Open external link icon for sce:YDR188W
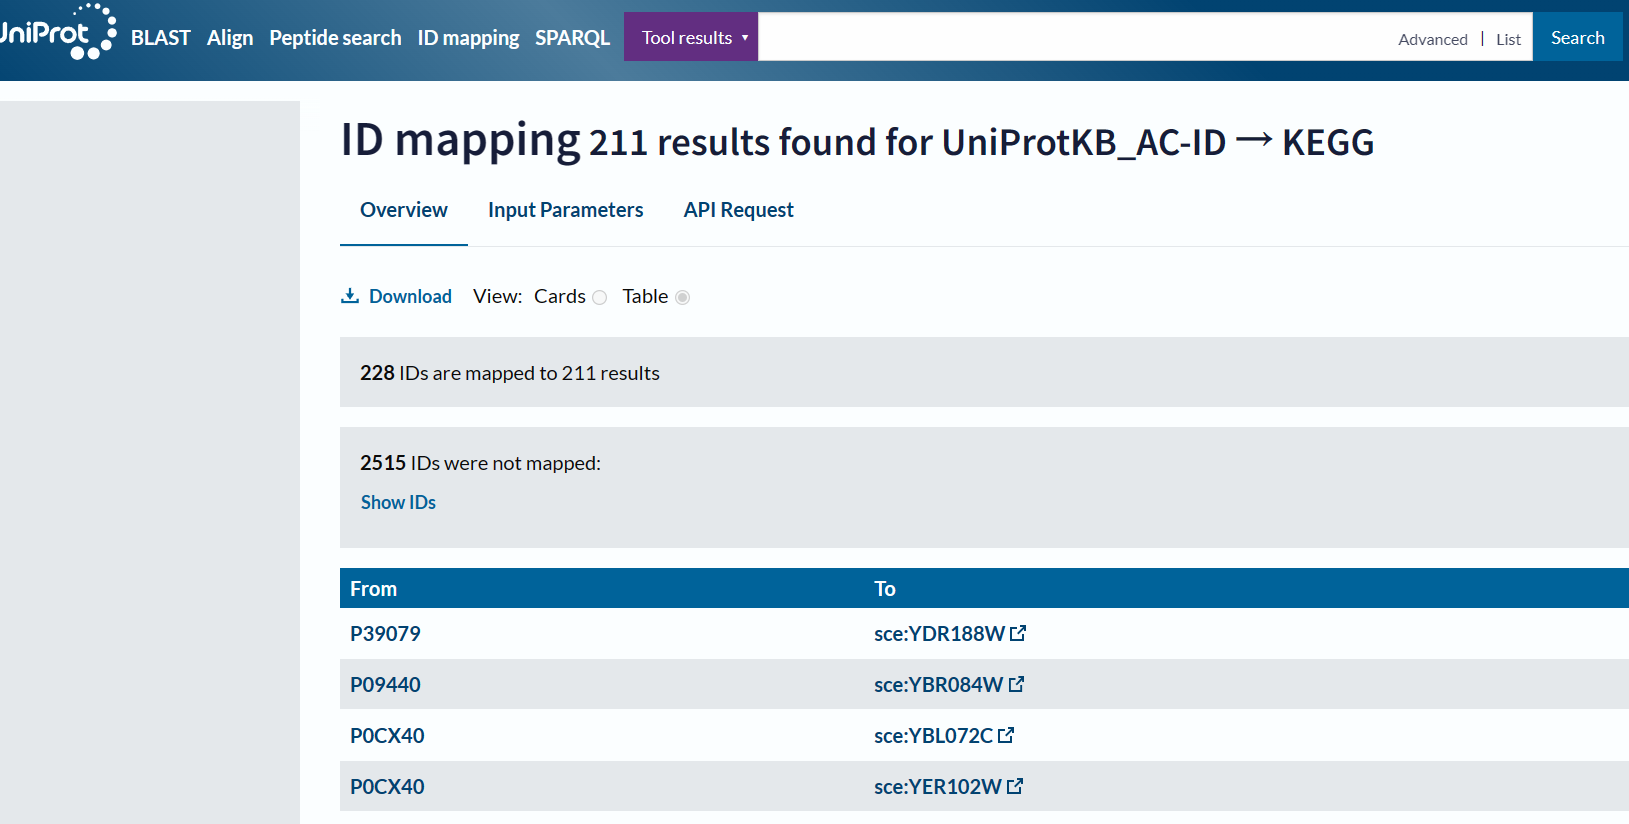1629x824 pixels. 1018,633
